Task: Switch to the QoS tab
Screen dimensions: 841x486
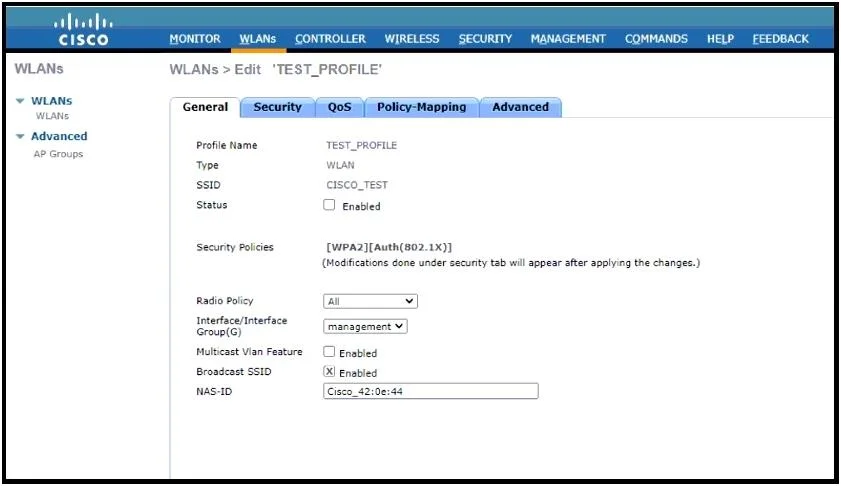Action: [340, 107]
